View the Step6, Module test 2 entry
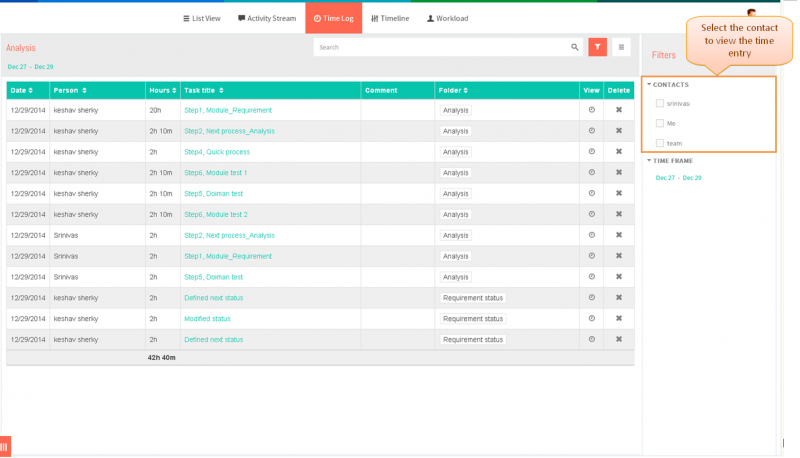The width and height of the screenshot is (800, 458). click(591, 214)
